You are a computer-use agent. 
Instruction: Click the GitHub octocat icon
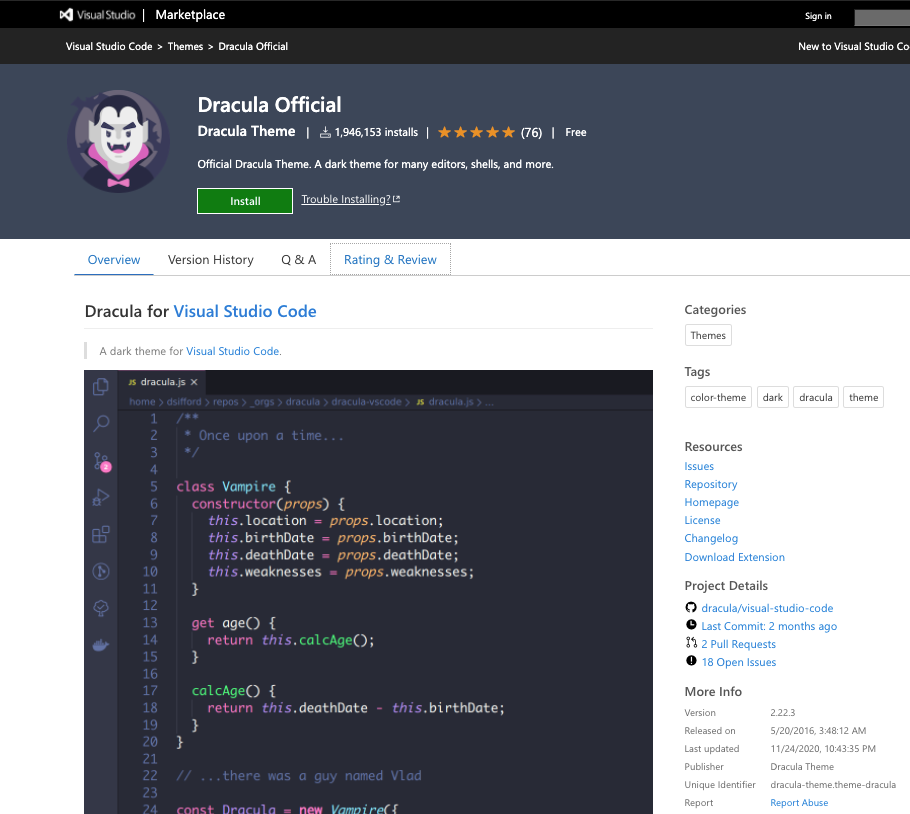click(x=691, y=607)
